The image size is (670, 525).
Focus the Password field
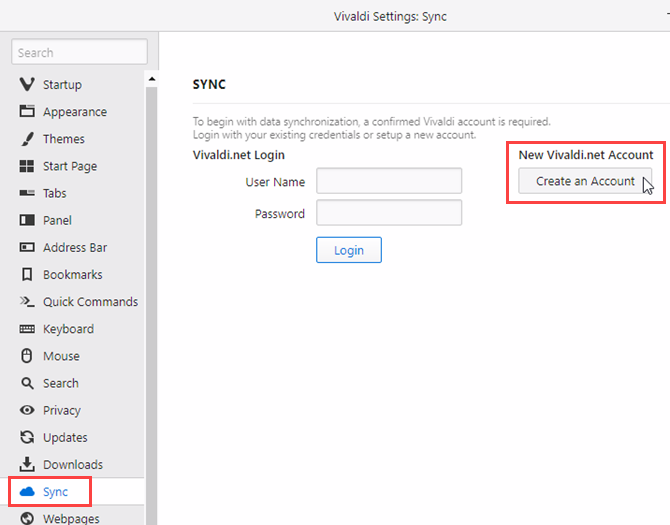click(389, 212)
